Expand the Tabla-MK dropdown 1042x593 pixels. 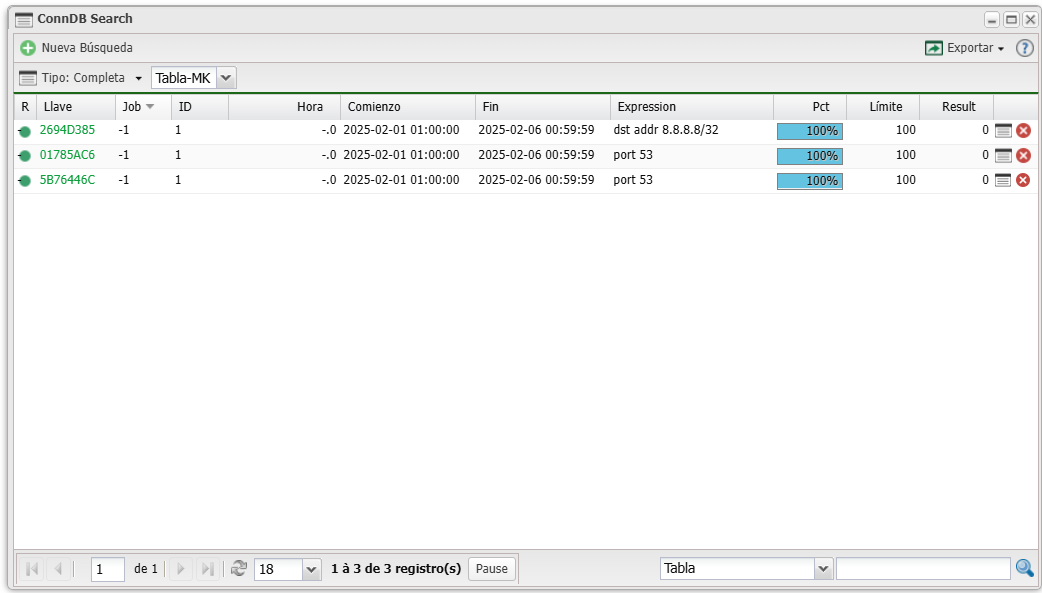point(226,78)
